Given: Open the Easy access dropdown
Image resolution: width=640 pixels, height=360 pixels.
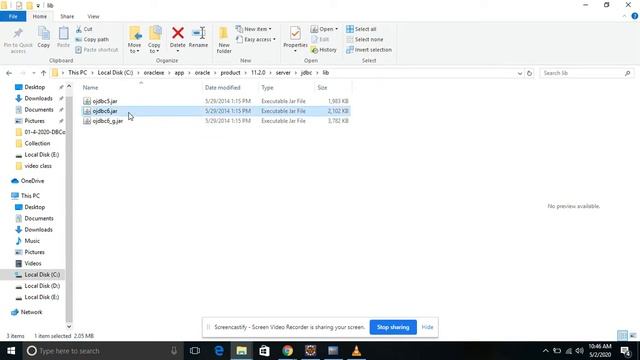Looking at the screenshot, I should 256,39.
